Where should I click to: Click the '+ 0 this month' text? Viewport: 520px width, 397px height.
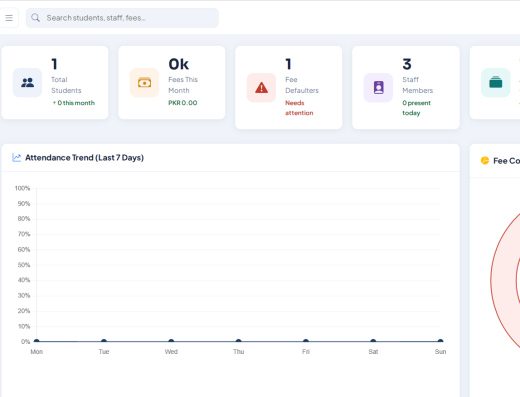(x=73, y=103)
